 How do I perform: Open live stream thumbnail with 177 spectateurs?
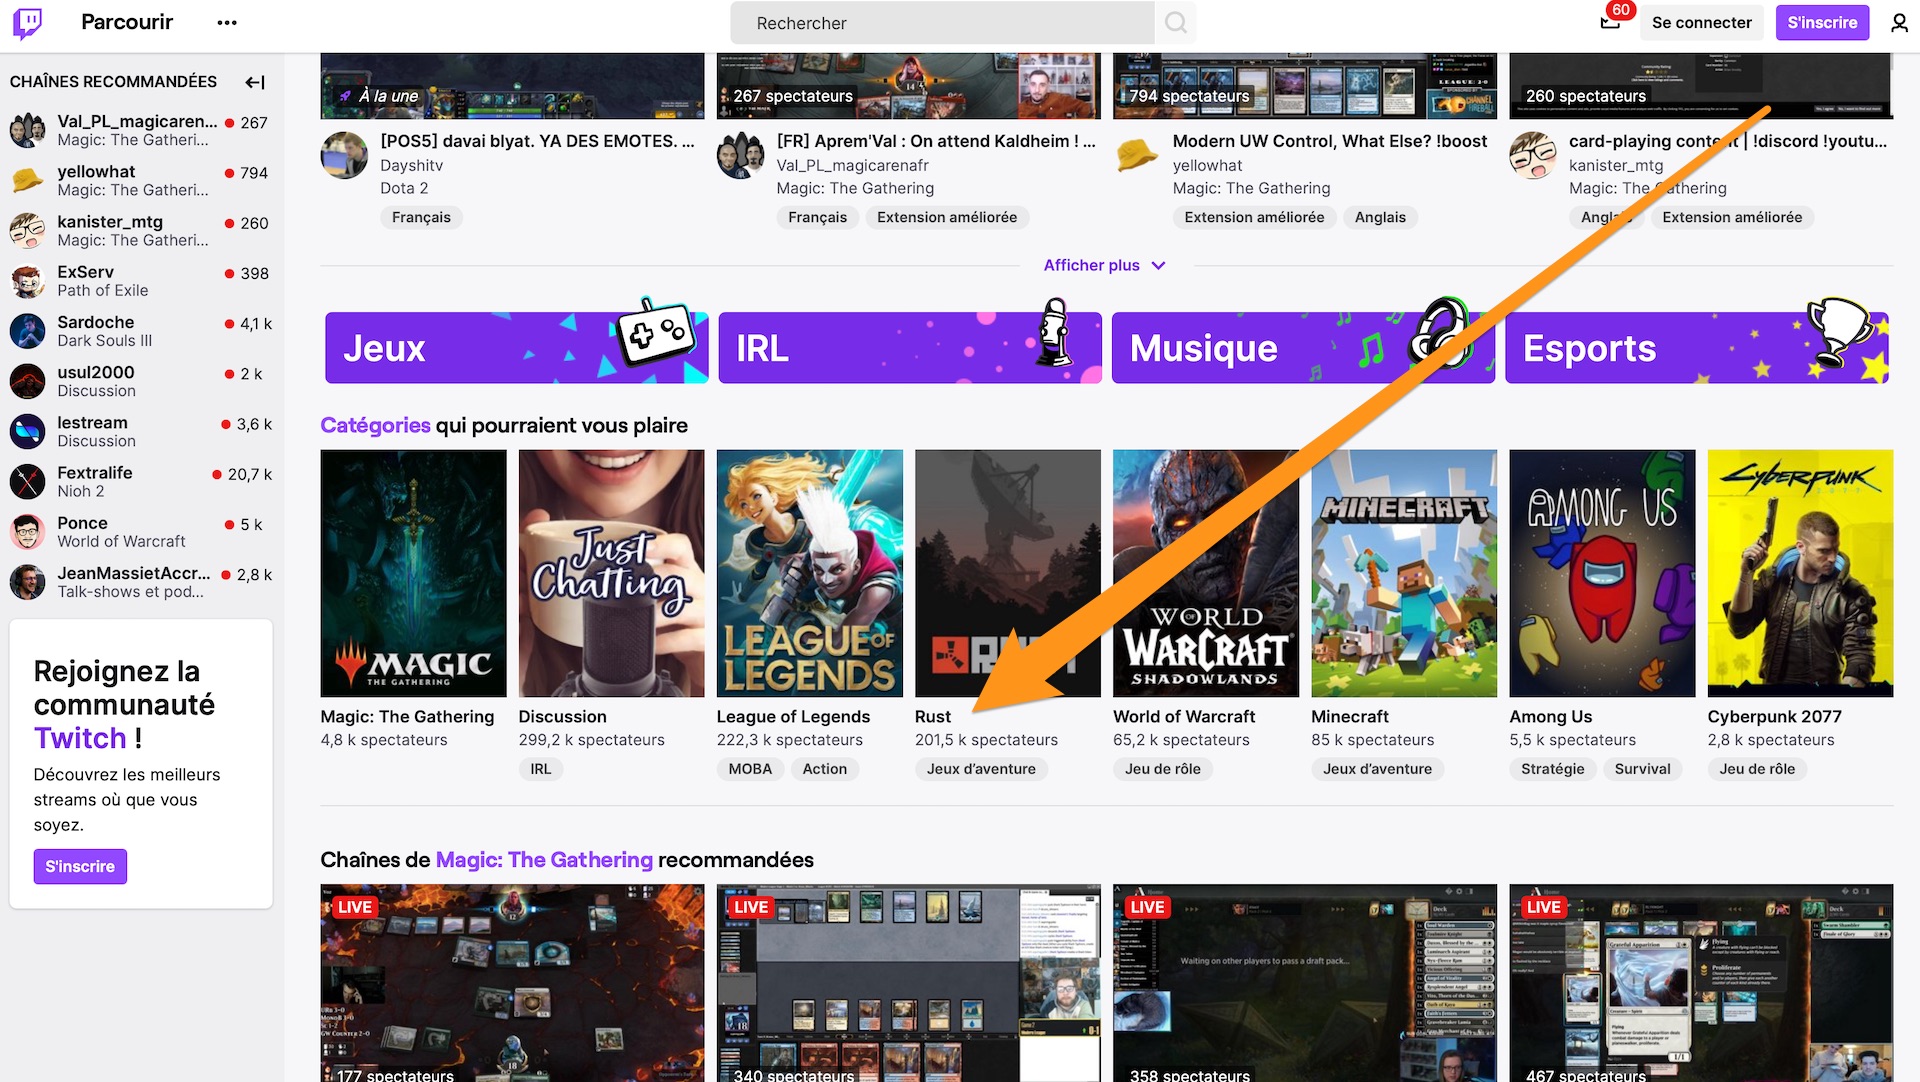tap(512, 983)
